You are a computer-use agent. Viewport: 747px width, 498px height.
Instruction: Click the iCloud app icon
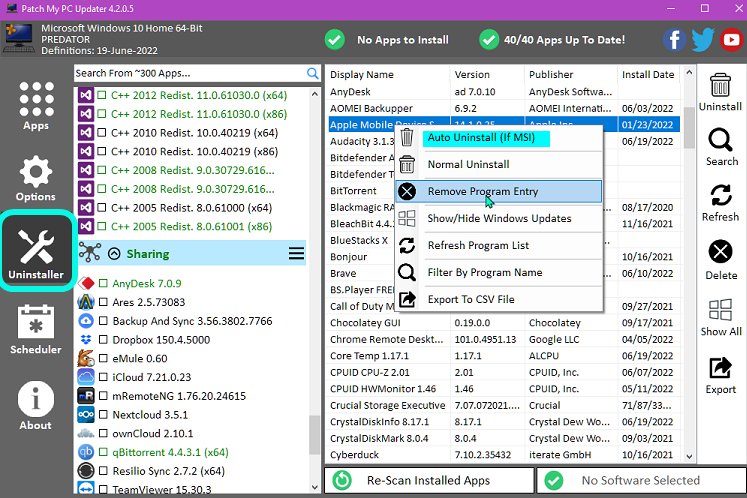[86, 377]
